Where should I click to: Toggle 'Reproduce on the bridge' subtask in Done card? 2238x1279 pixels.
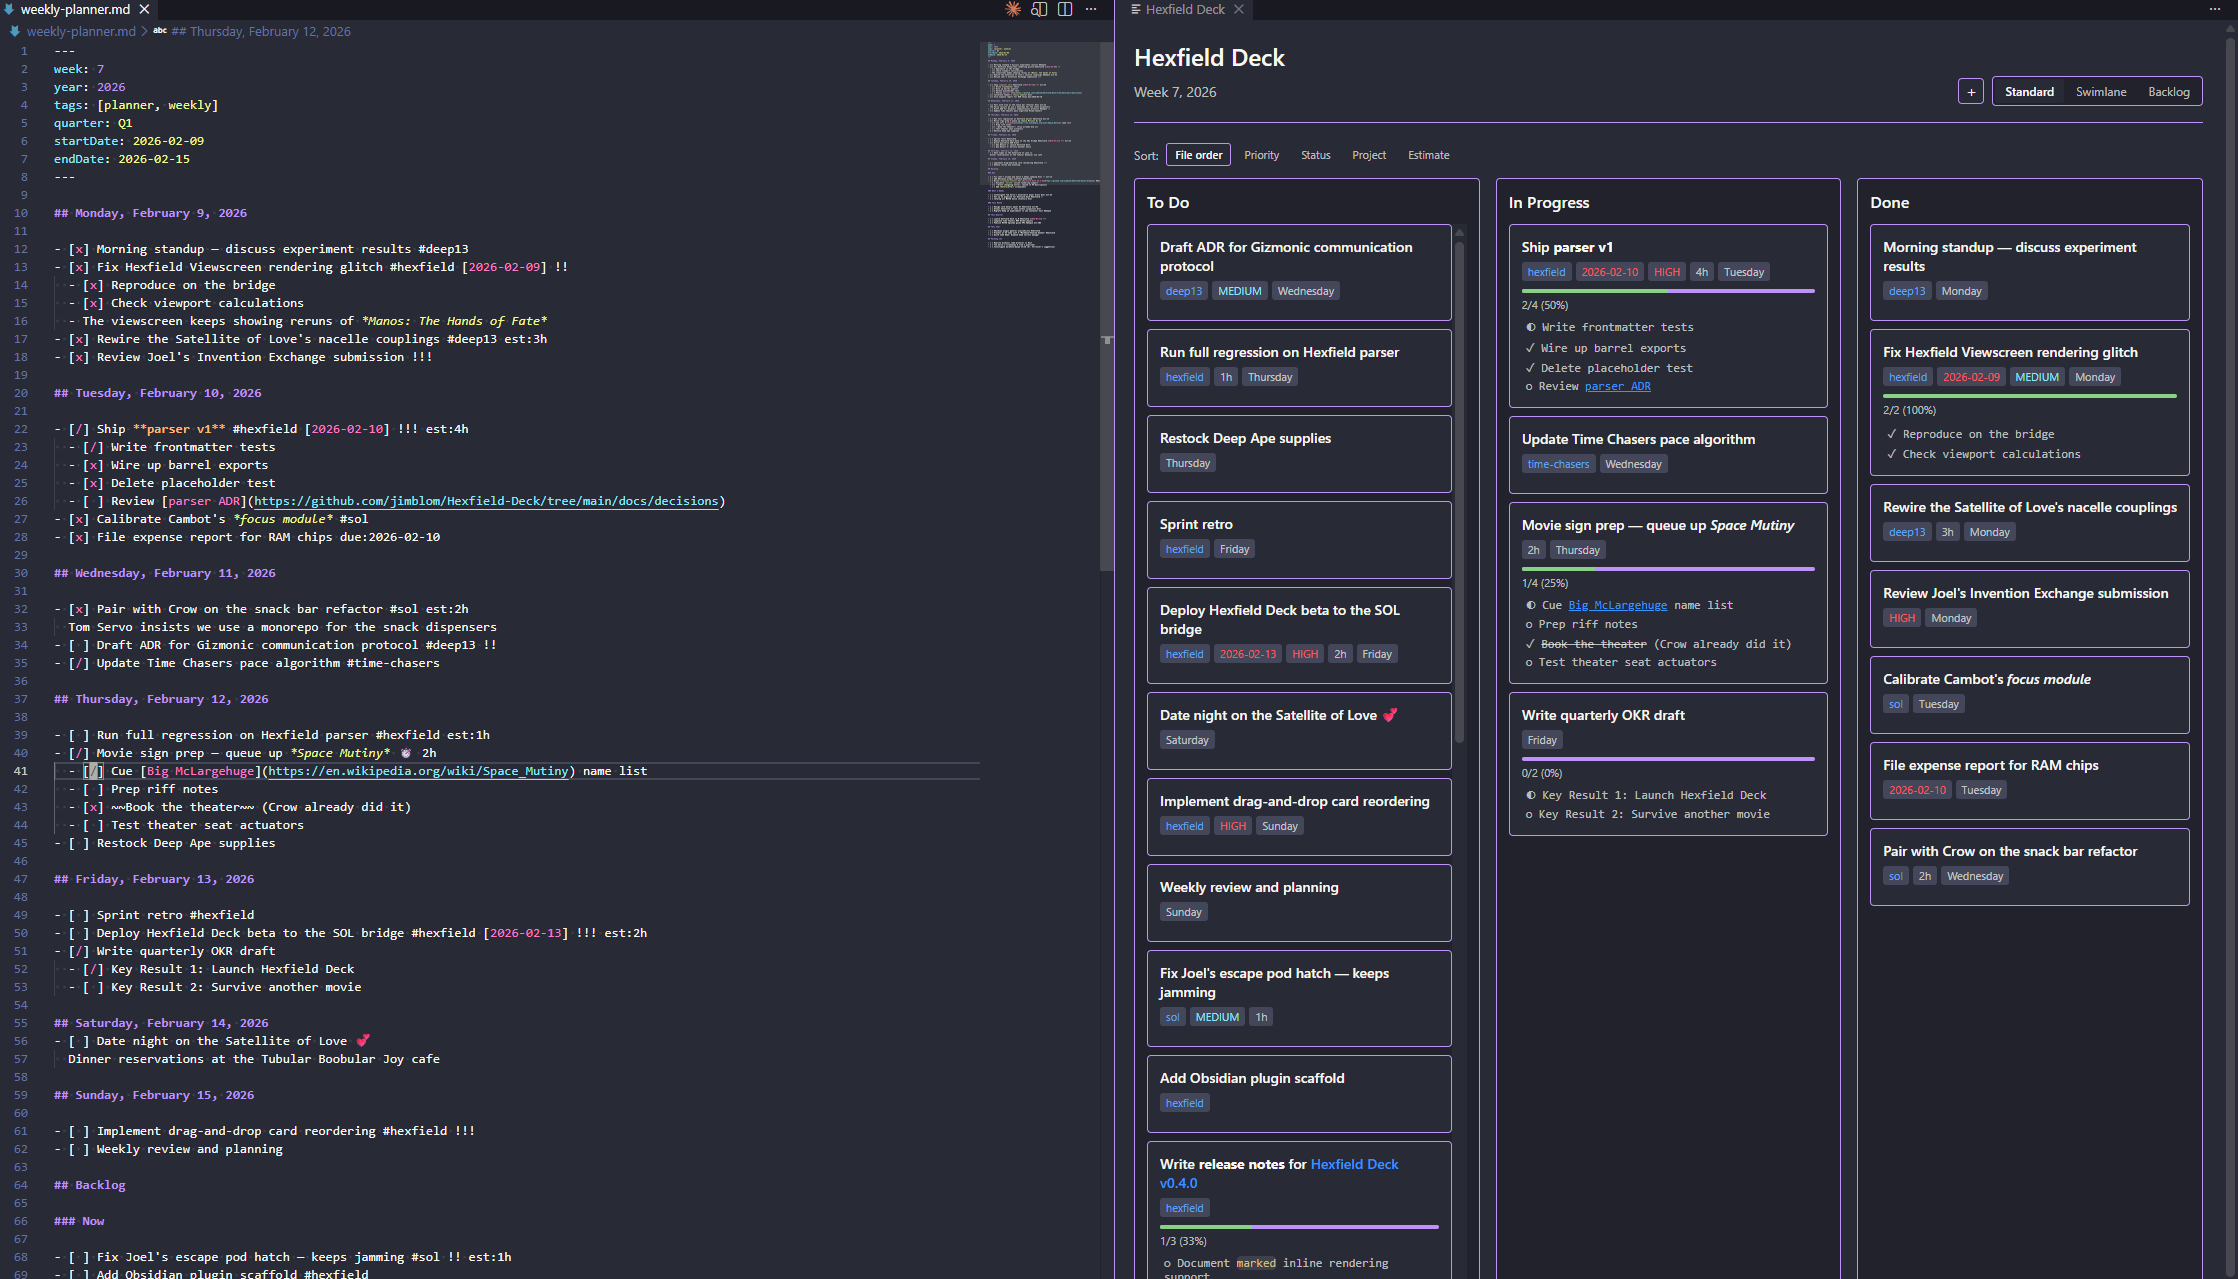click(x=1892, y=434)
